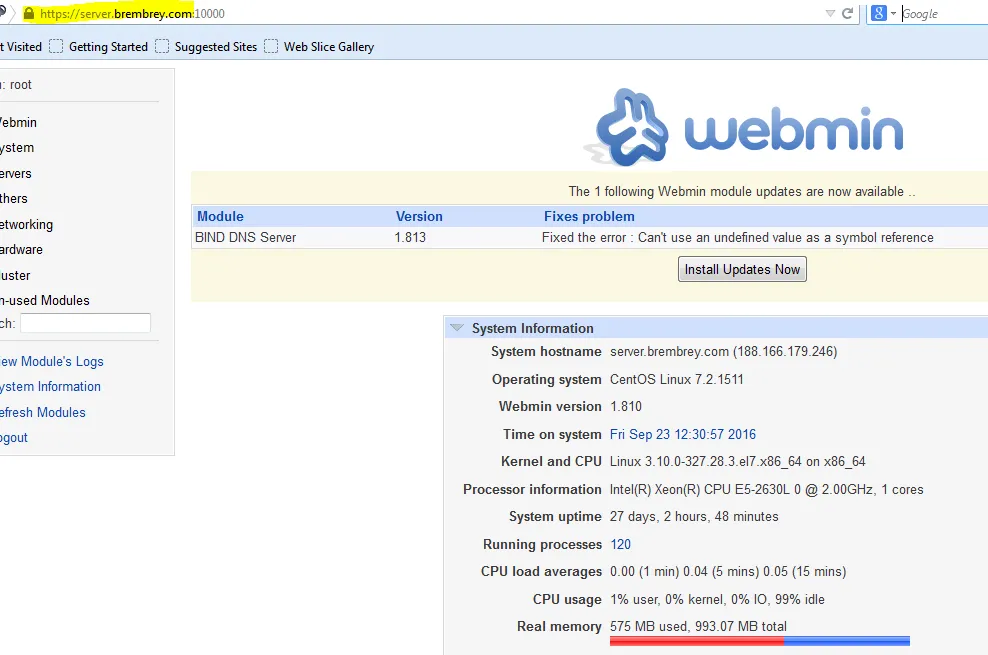Viewport: 988px width, 655px height.
Task: Open the Web Slice Gallery bookmark
Action: 319,47
